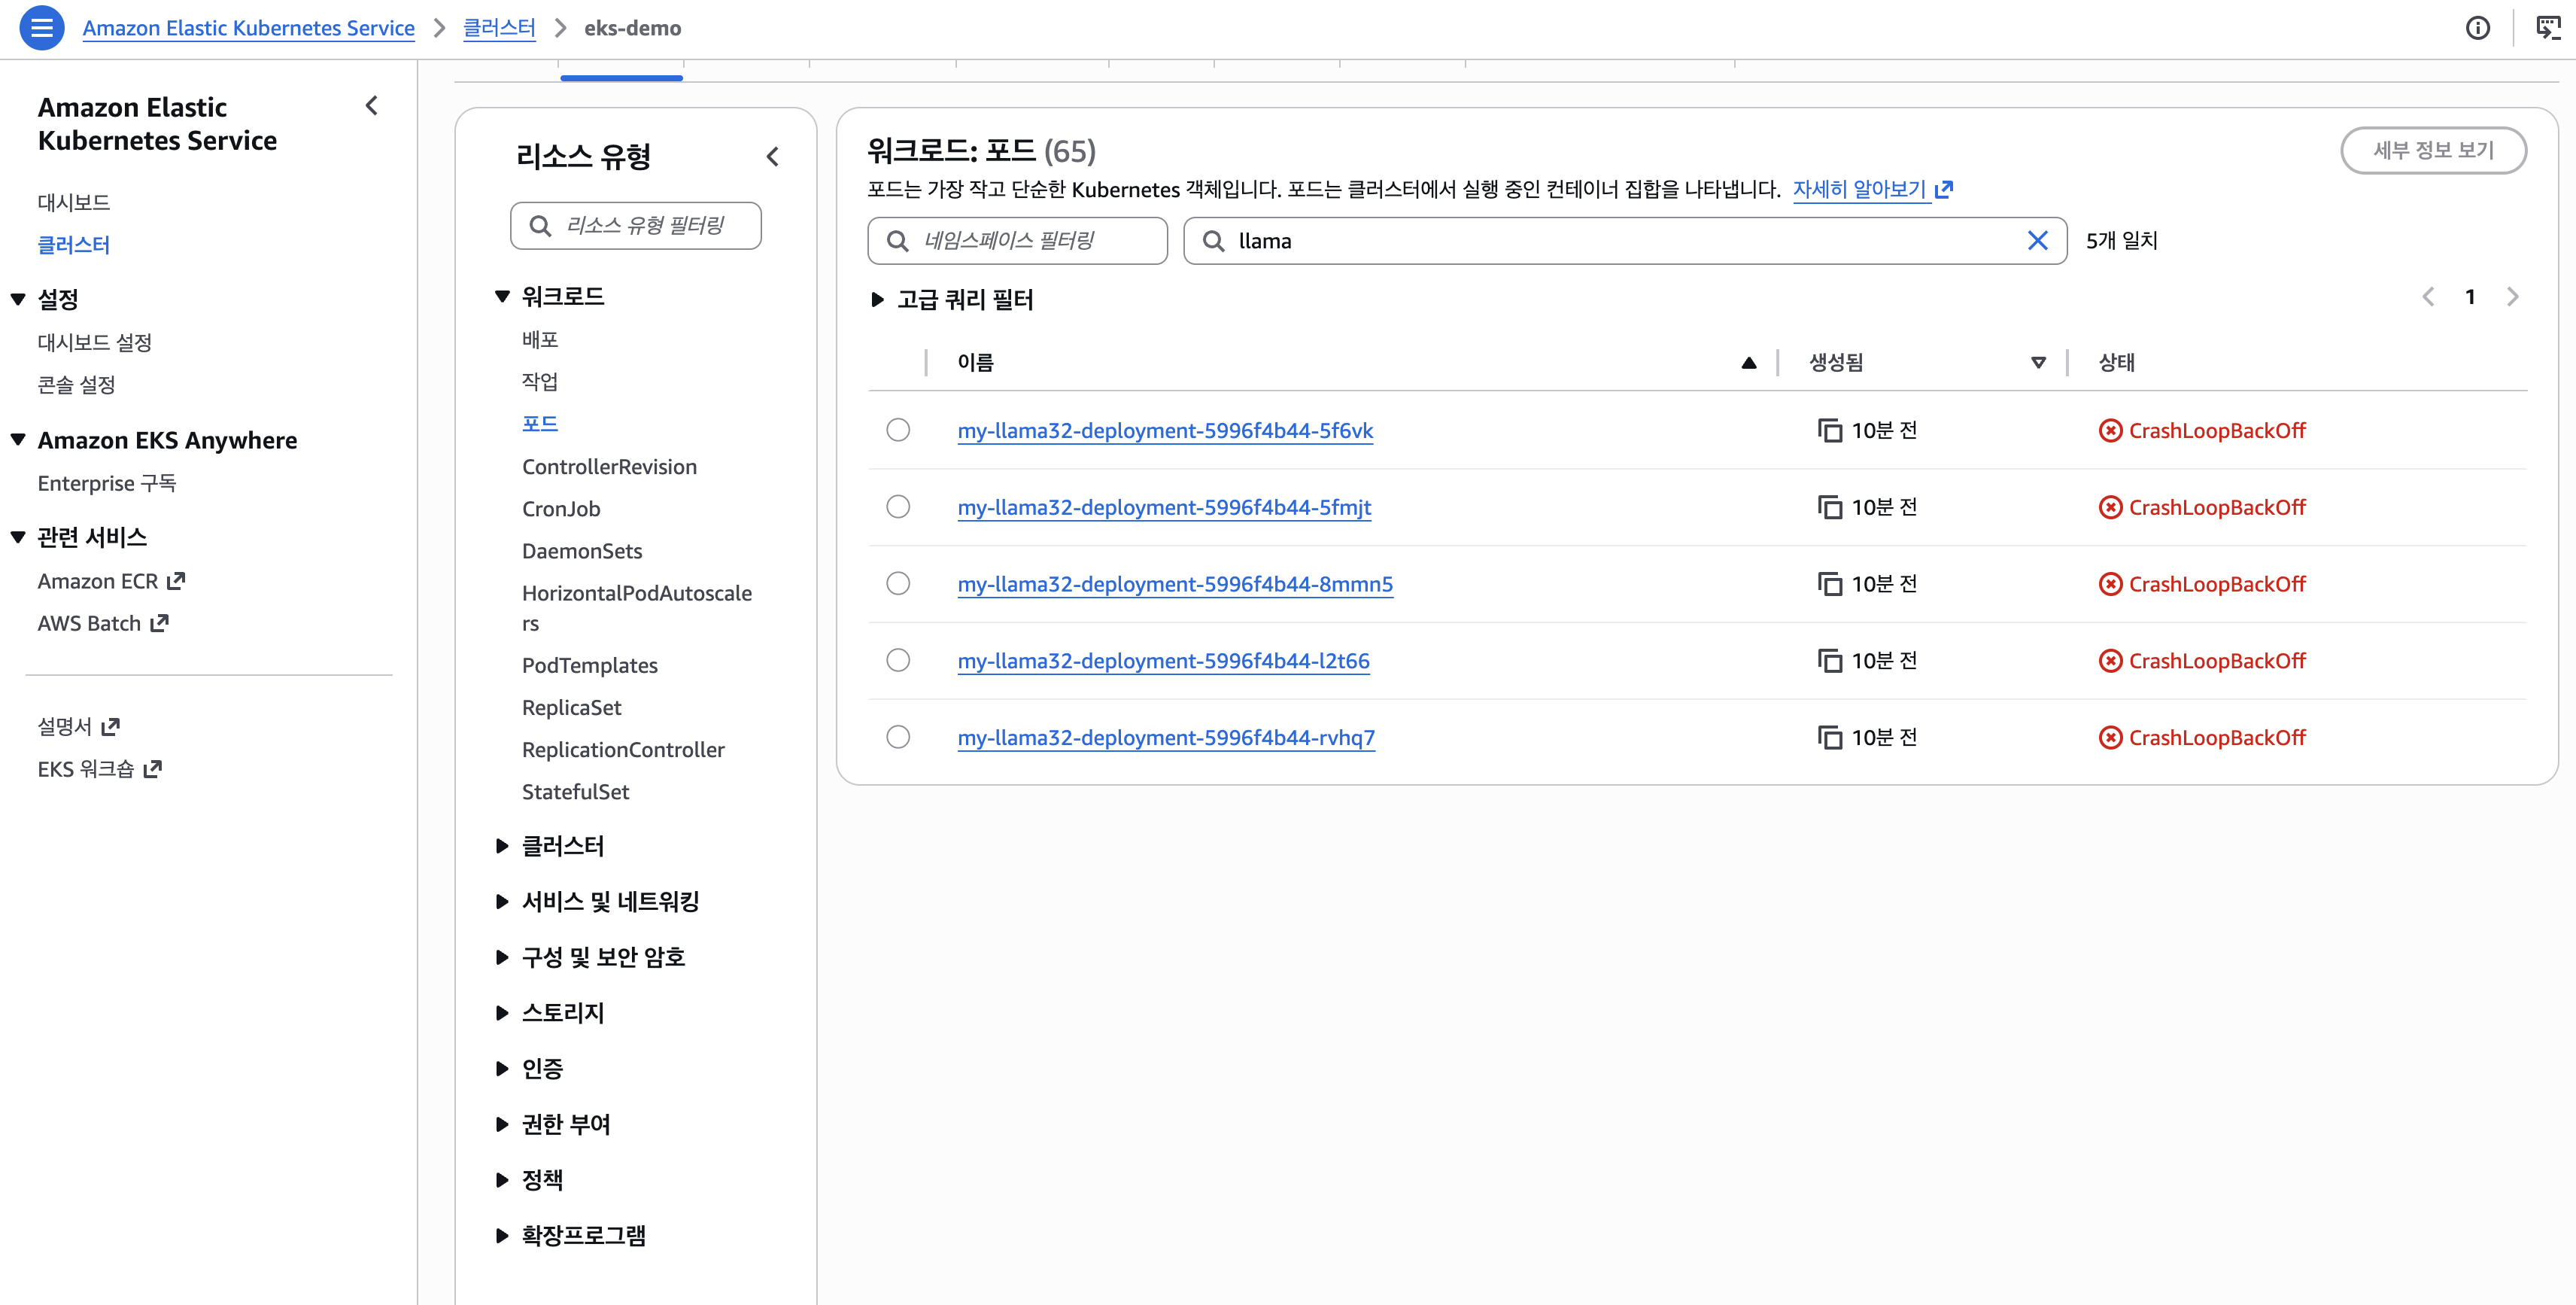
Task: Expand the 인증 resource group
Action: (x=502, y=1069)
